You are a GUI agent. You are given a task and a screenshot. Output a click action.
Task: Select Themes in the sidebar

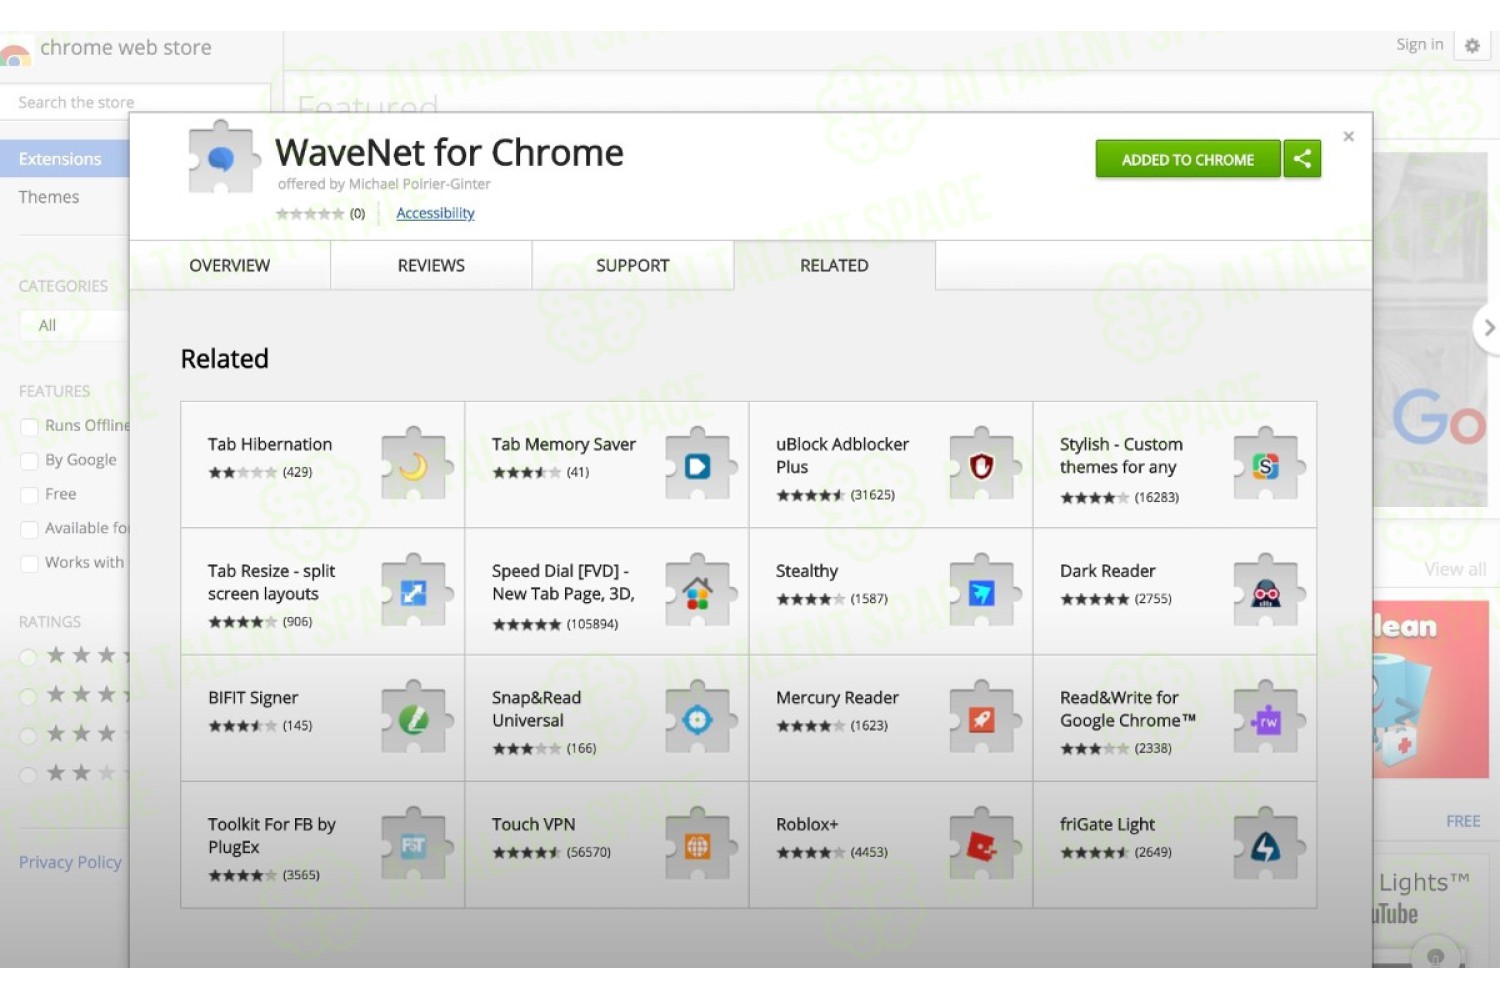pos(48,197)
